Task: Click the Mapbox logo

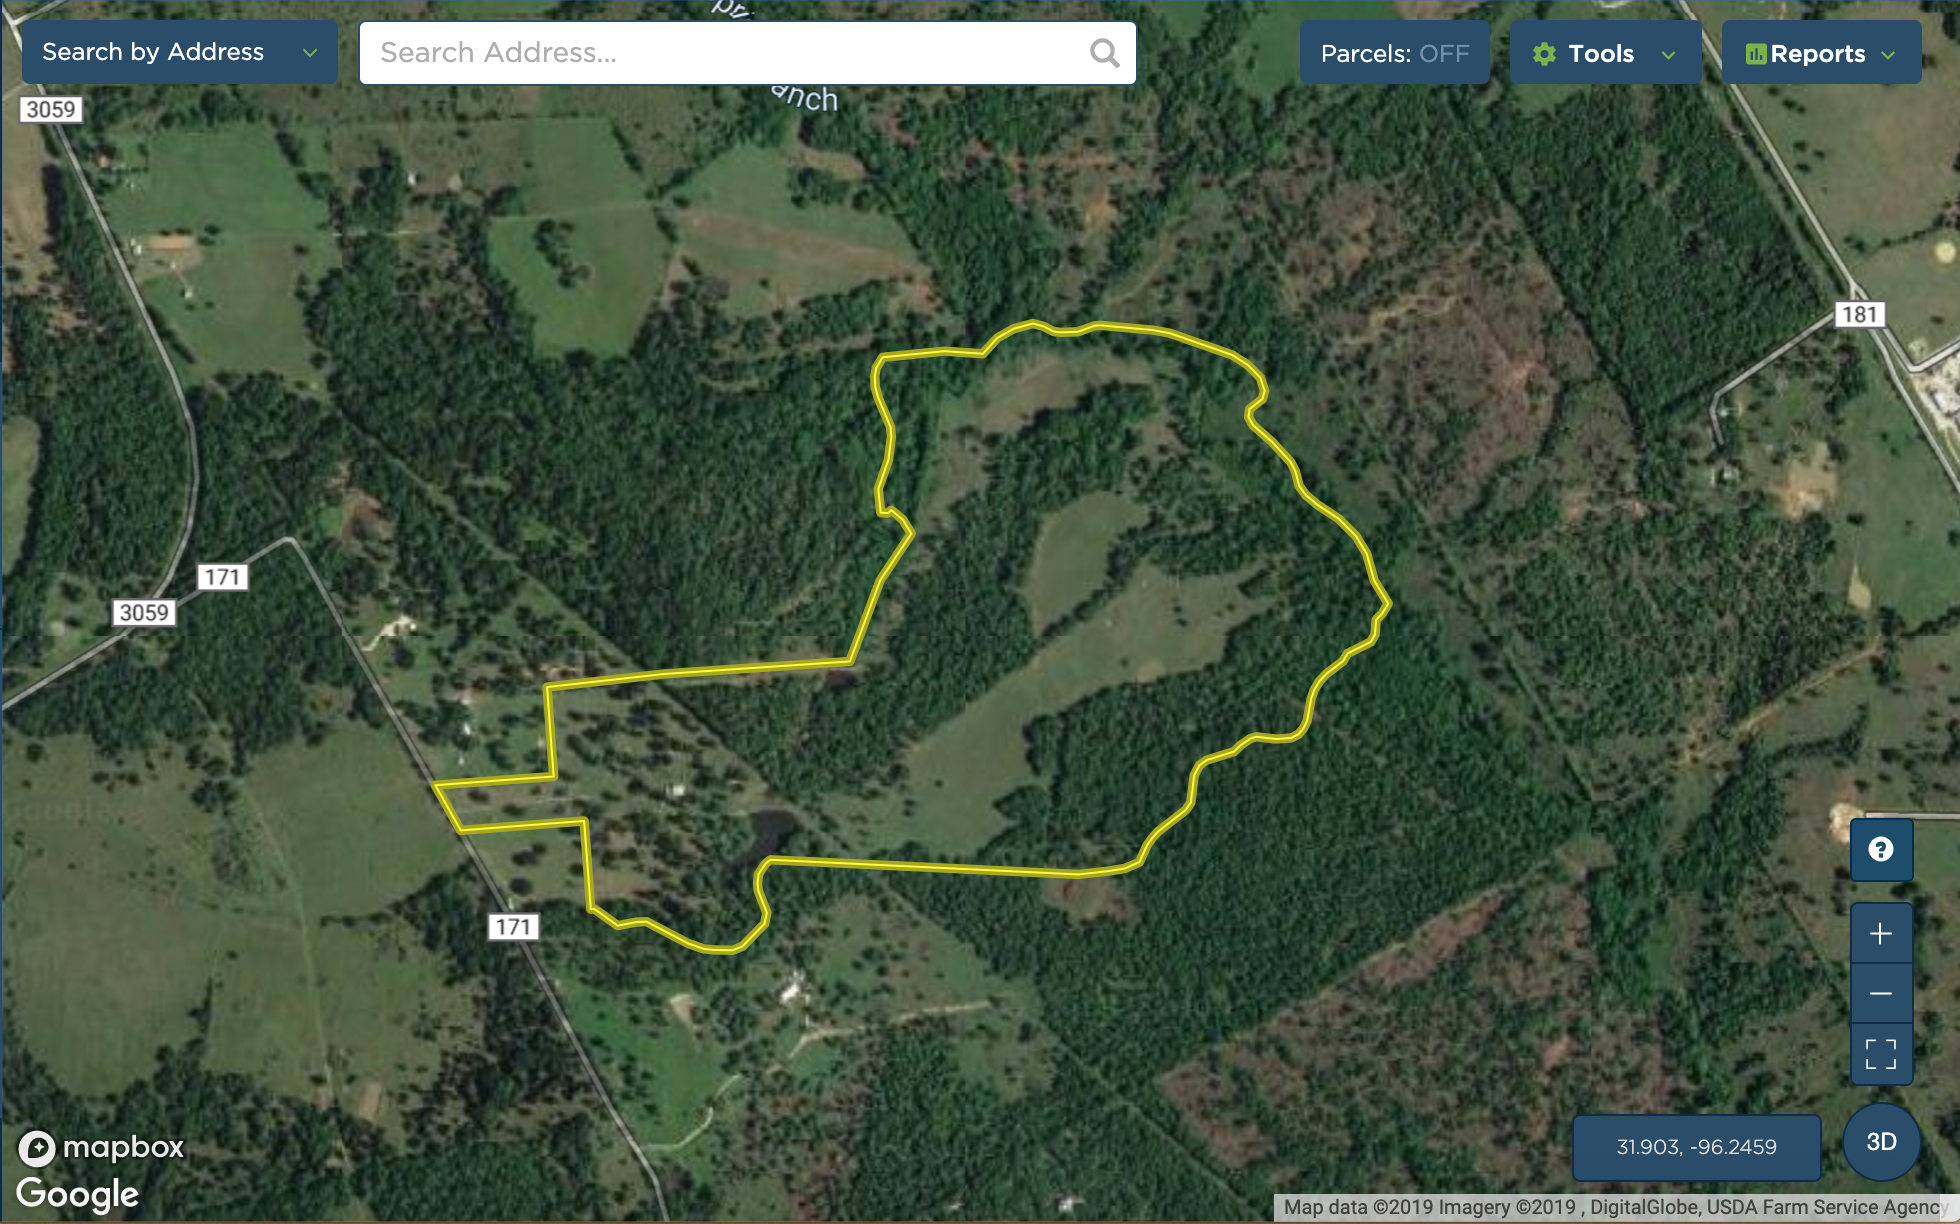Action: tap(102, 1147)
